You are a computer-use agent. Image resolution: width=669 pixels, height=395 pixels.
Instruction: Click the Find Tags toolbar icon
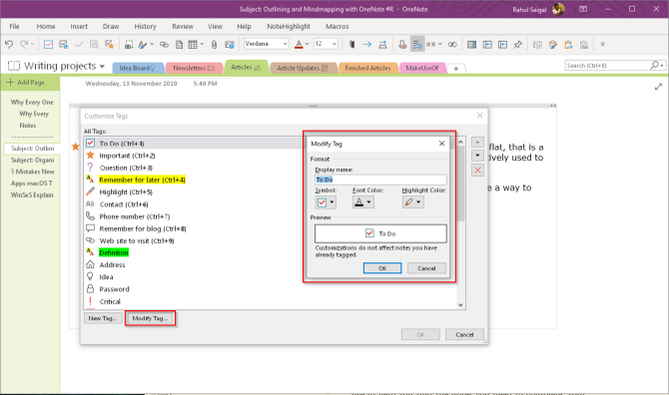[x=64, y=44]
